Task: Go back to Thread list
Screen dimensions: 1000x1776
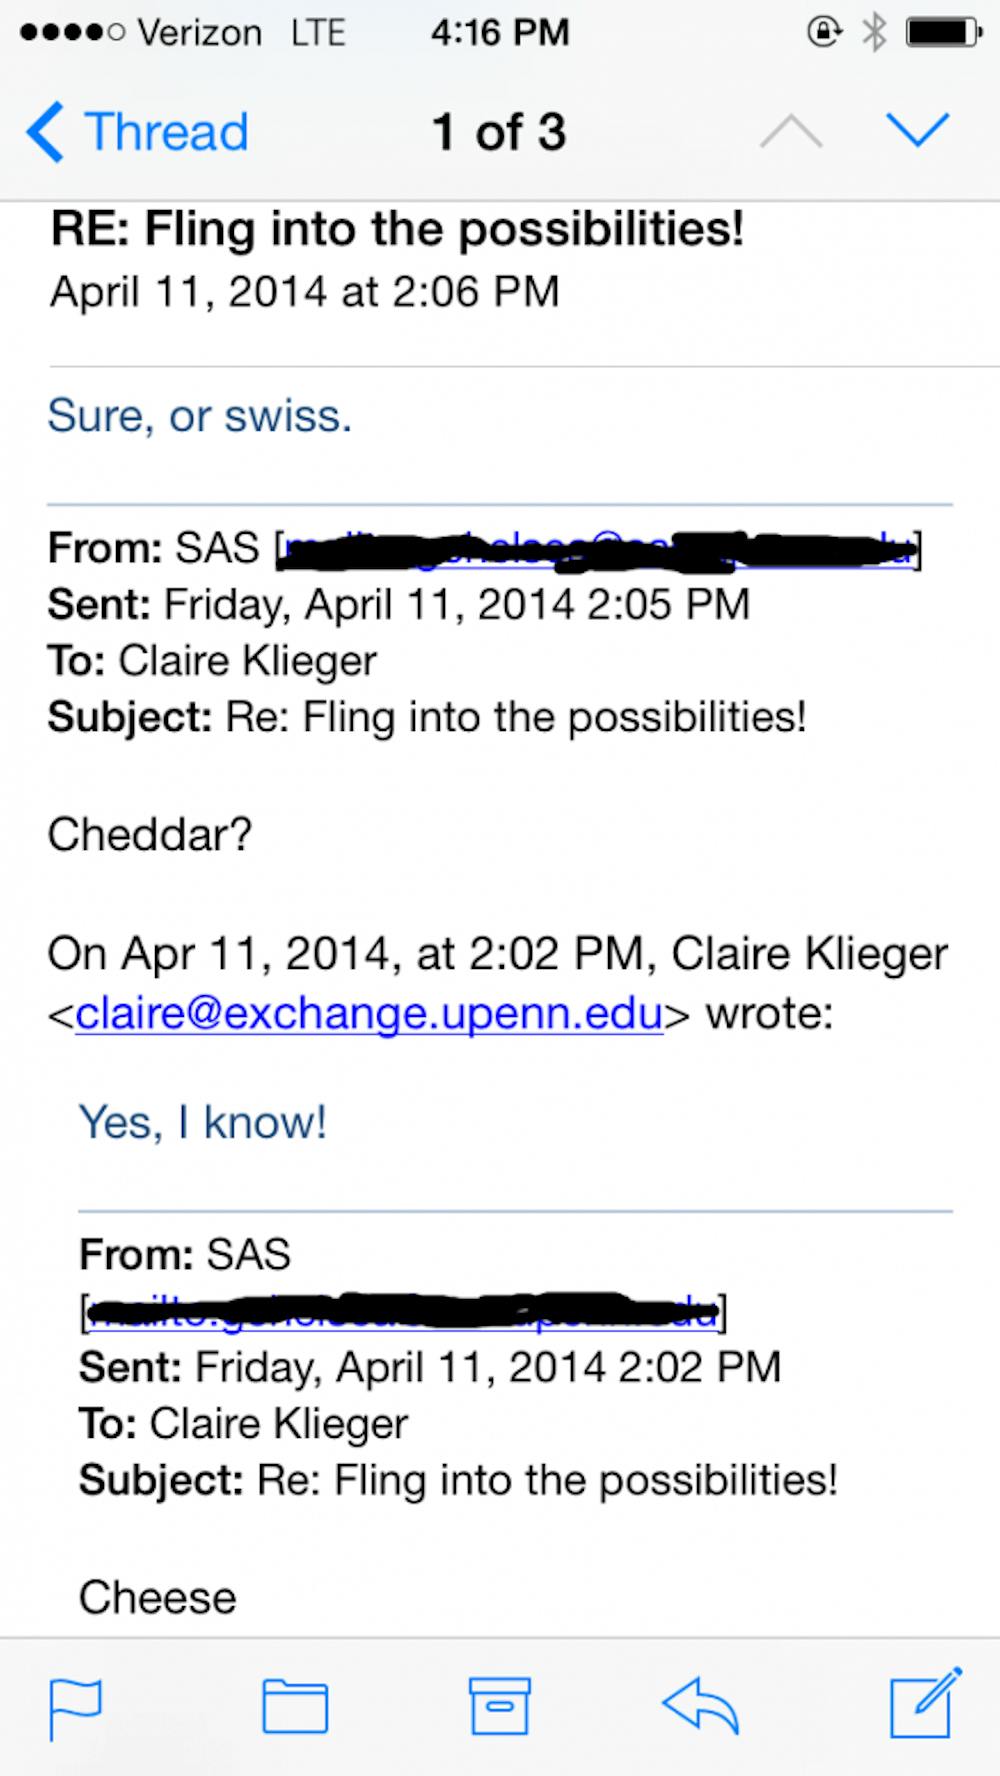Action: tap(138, 132)
